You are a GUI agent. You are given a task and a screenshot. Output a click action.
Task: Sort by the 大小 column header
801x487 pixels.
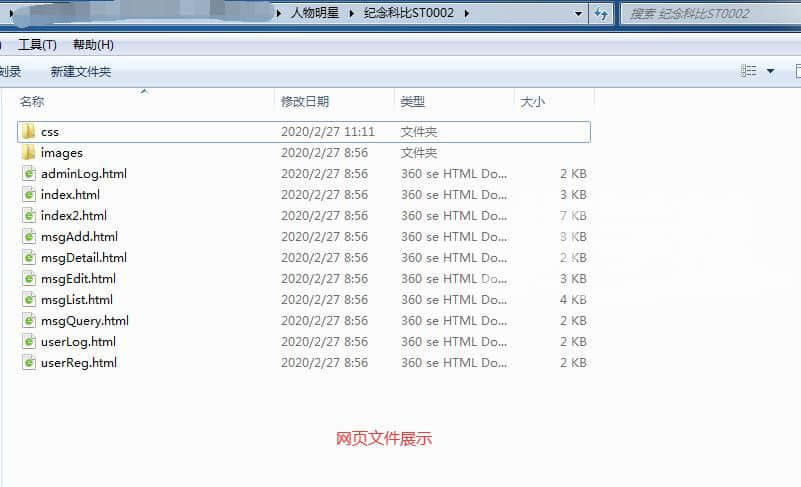(x=532, y=102)
